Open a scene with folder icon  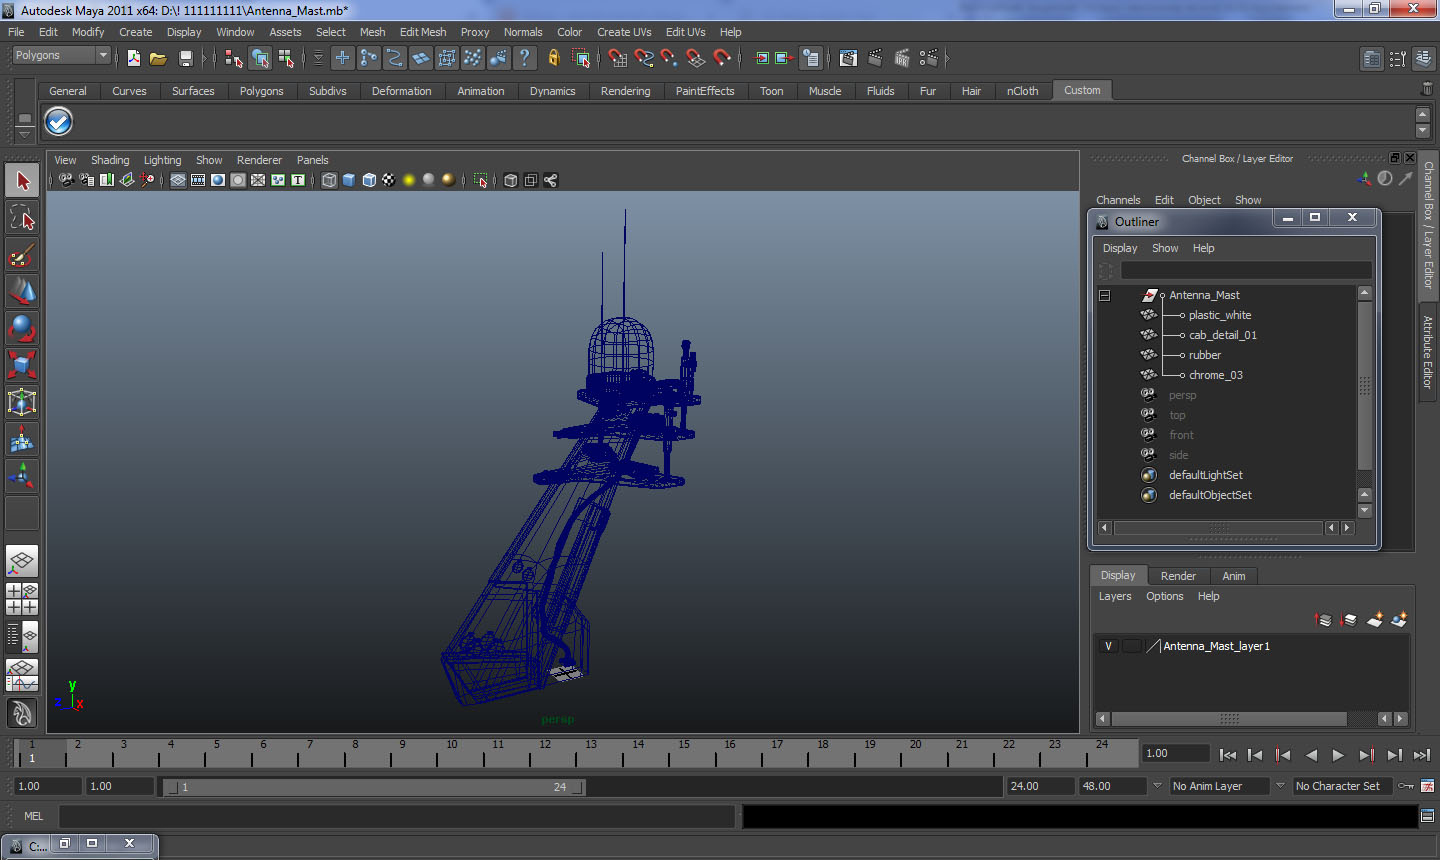coord(158,58)
